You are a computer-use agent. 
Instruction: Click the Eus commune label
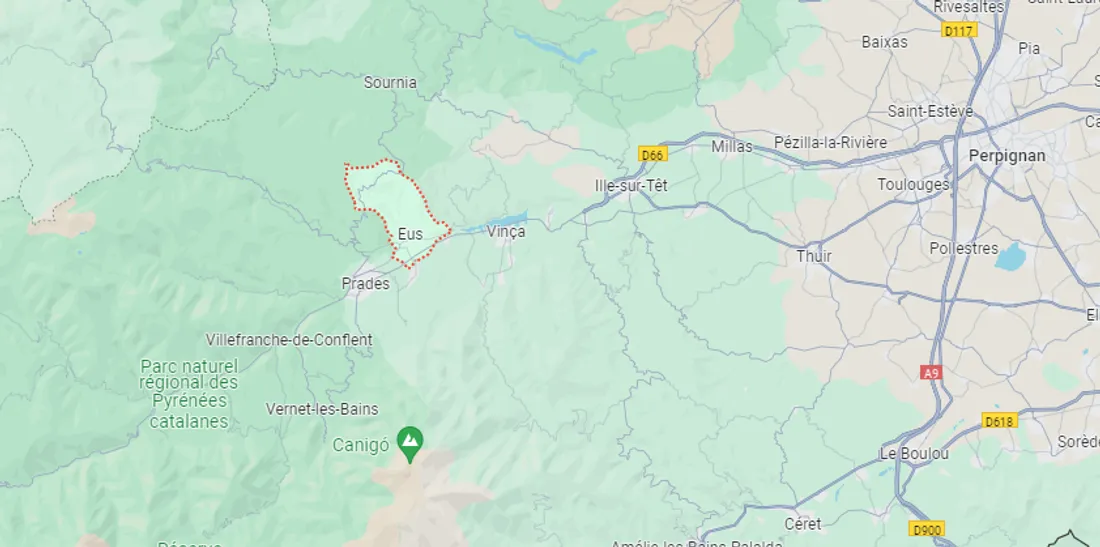click(410, 234)
